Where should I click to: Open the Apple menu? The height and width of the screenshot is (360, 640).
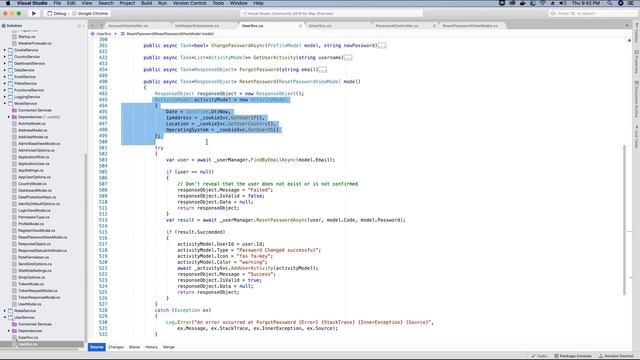[x=8, y=3]
